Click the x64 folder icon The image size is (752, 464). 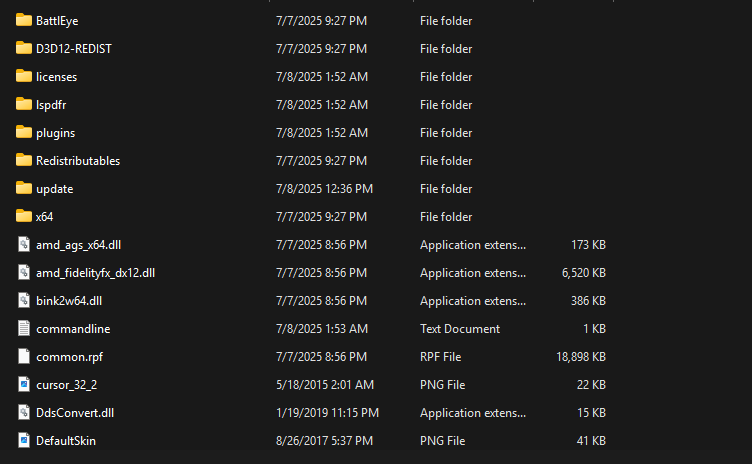pos(25,216)
